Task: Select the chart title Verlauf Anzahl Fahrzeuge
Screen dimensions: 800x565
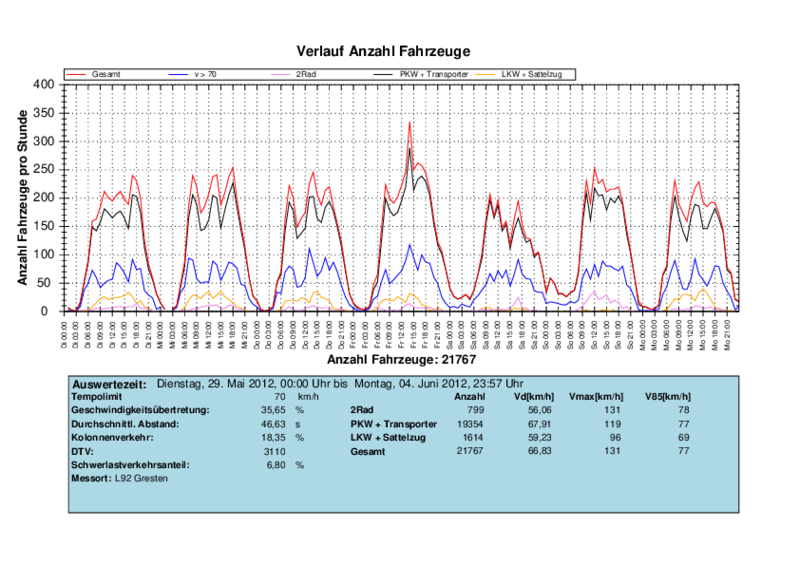Action: (x=383, y=50)
